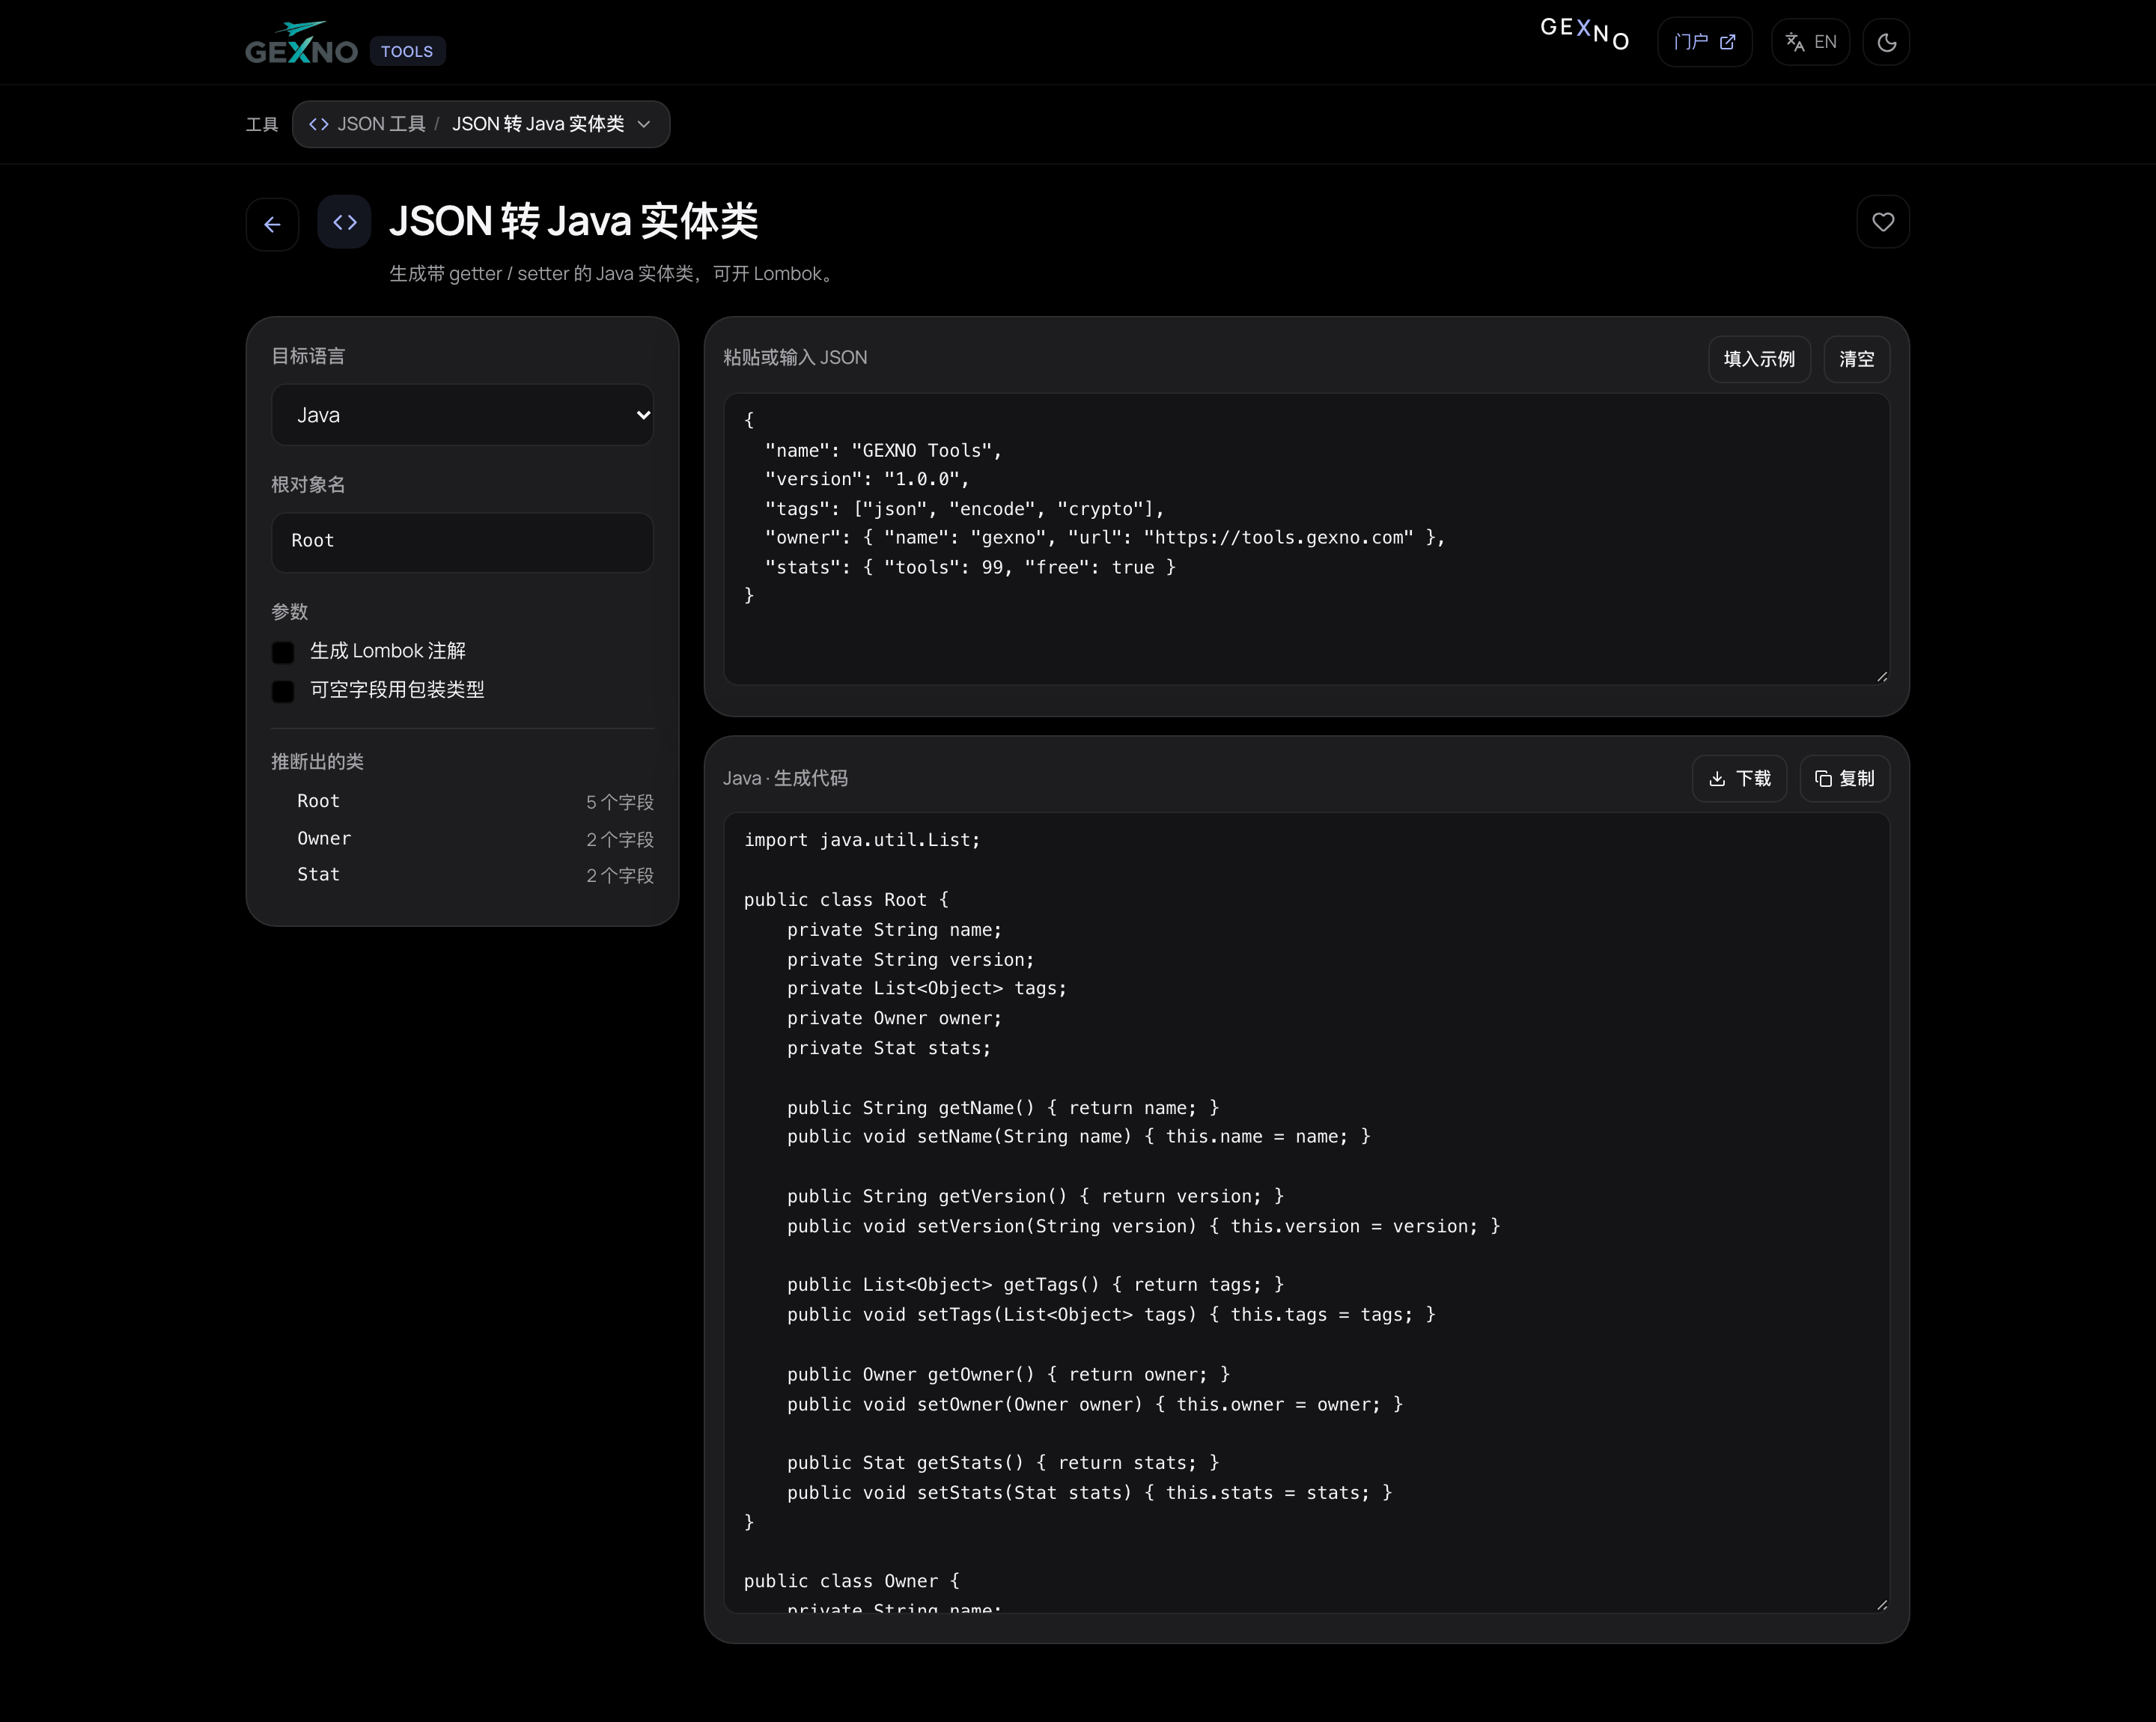Image resolution: width=2156 pixels, height=1722 pixels.
Task: Open the 目标语言 Java dropdown
Action: 463,415
